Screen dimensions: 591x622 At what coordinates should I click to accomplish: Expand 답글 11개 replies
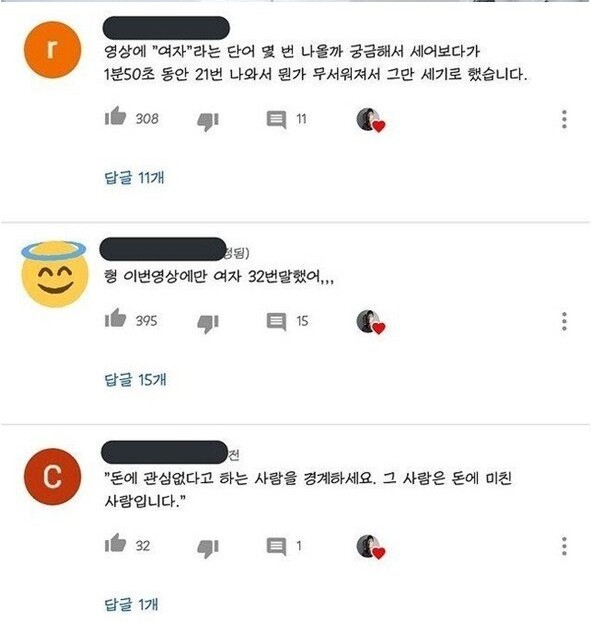click(x=134, y=177)
